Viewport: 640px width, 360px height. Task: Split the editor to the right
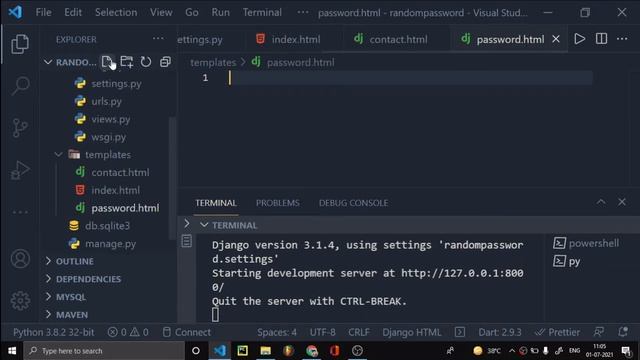tap(601, 39)
